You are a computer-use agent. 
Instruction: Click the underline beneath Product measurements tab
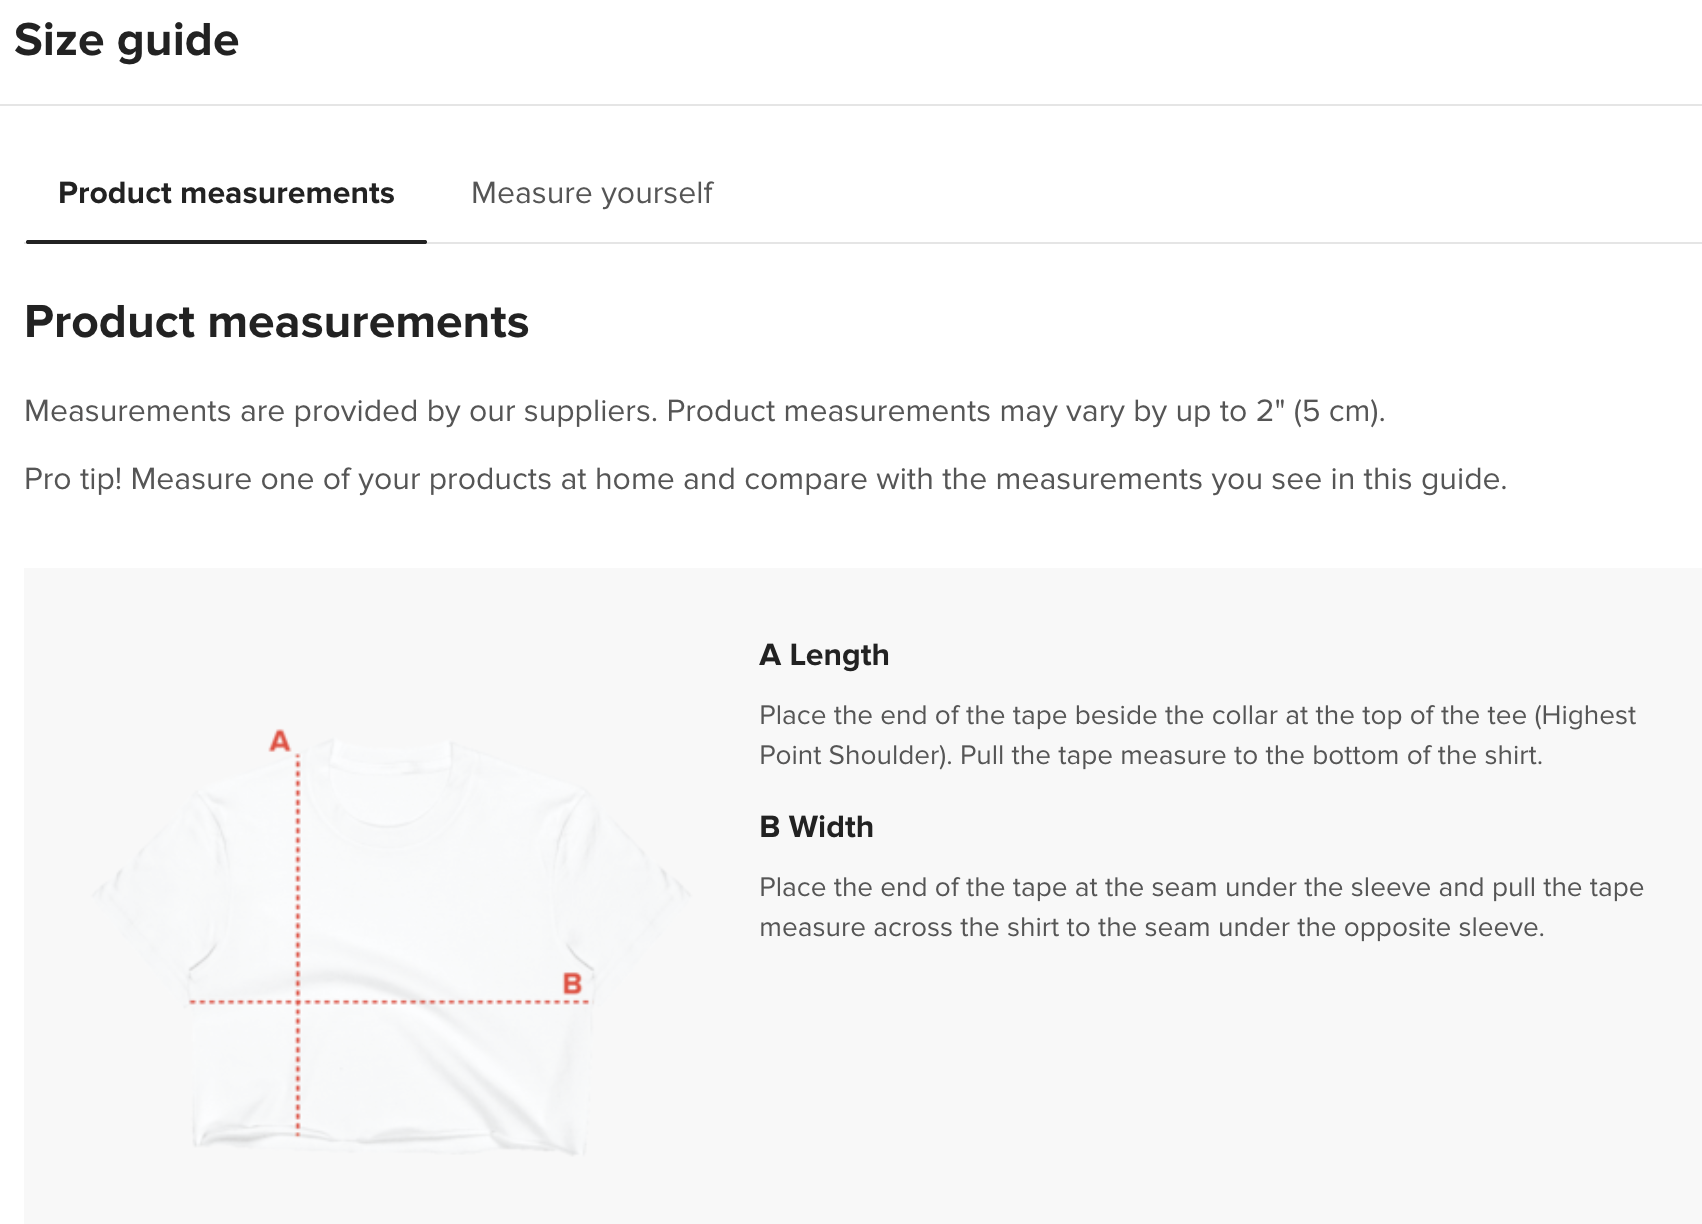pos(226,241)
